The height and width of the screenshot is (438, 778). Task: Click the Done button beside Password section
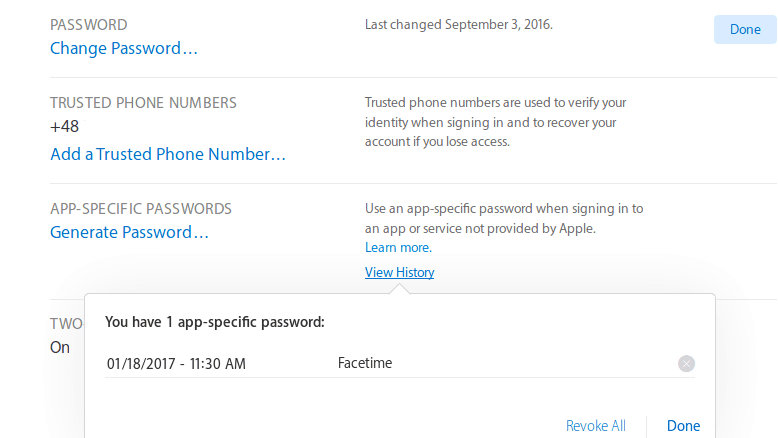[x=745, y=29]
